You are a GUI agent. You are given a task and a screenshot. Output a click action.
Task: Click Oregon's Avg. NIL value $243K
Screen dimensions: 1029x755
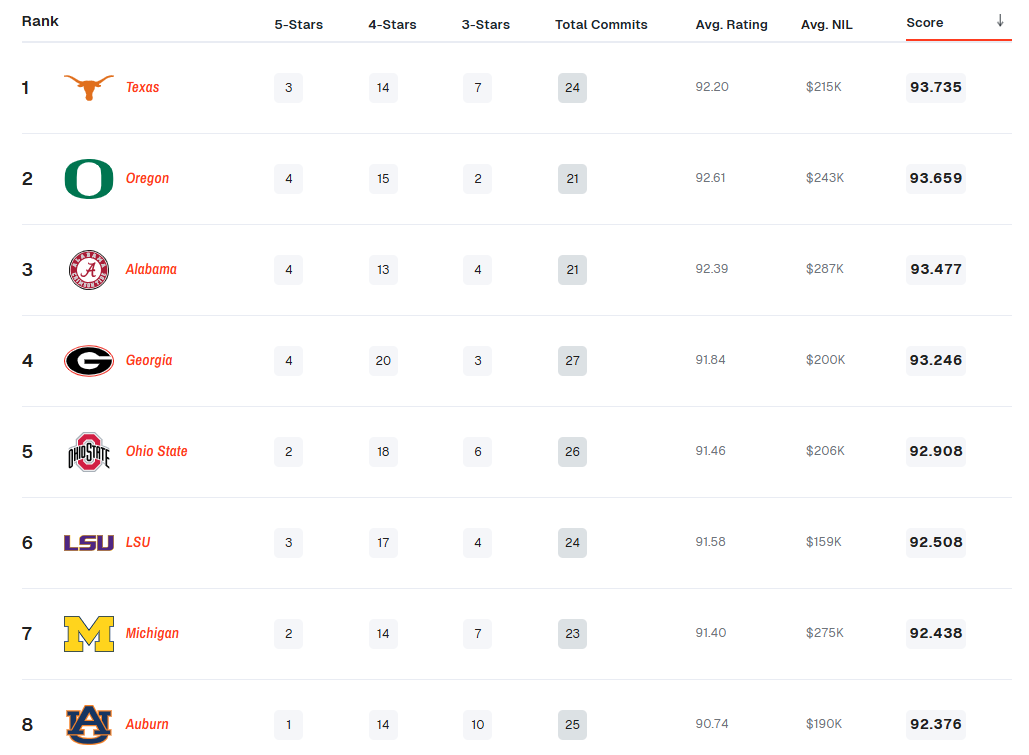[825, 178]
